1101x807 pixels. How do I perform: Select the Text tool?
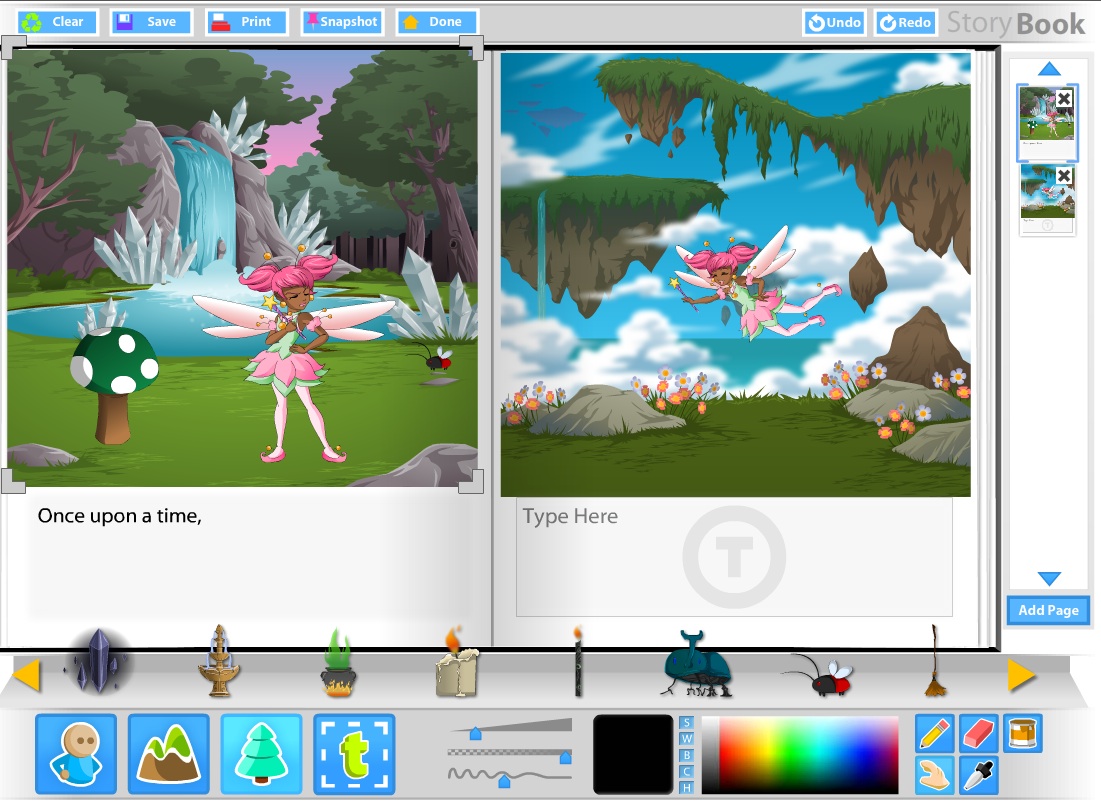(354, 754)
